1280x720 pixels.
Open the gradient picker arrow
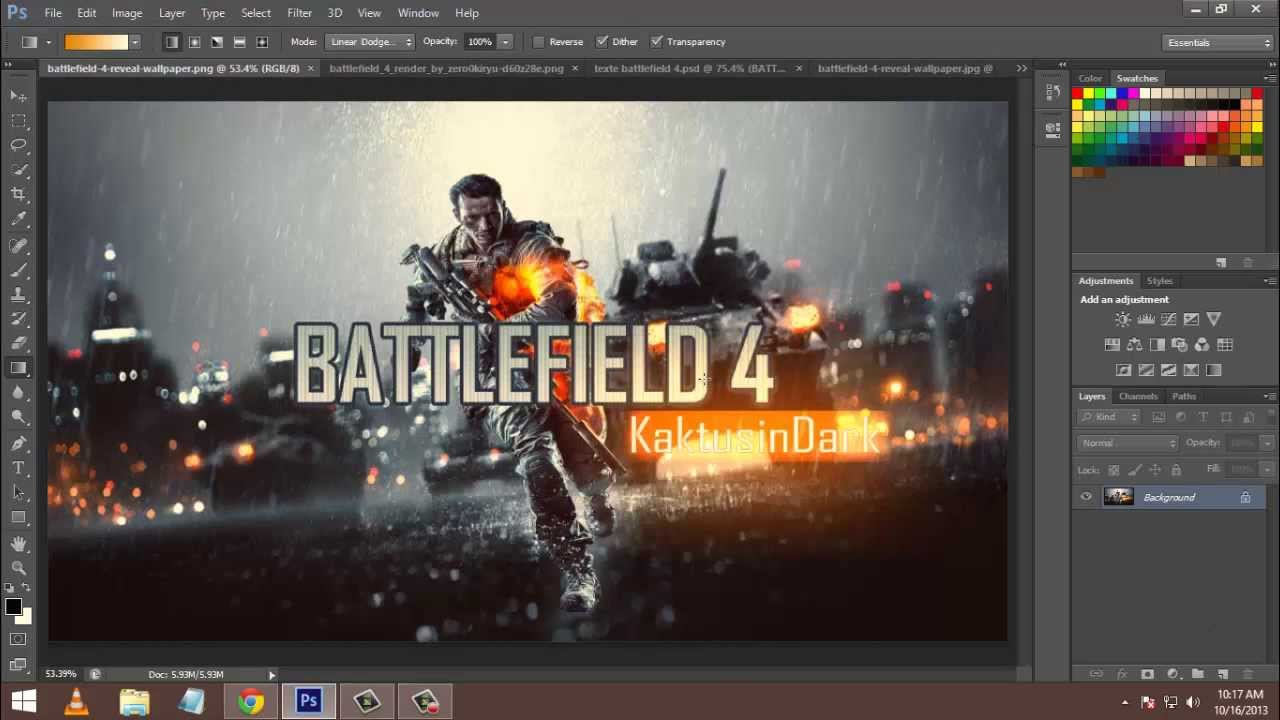(x=135, y=42)
